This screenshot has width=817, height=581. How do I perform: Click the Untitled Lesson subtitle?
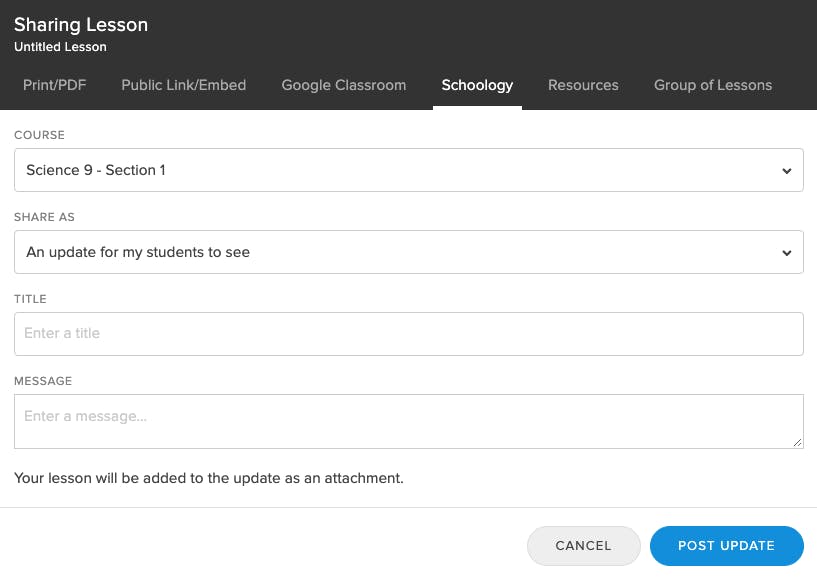[60, 47]
